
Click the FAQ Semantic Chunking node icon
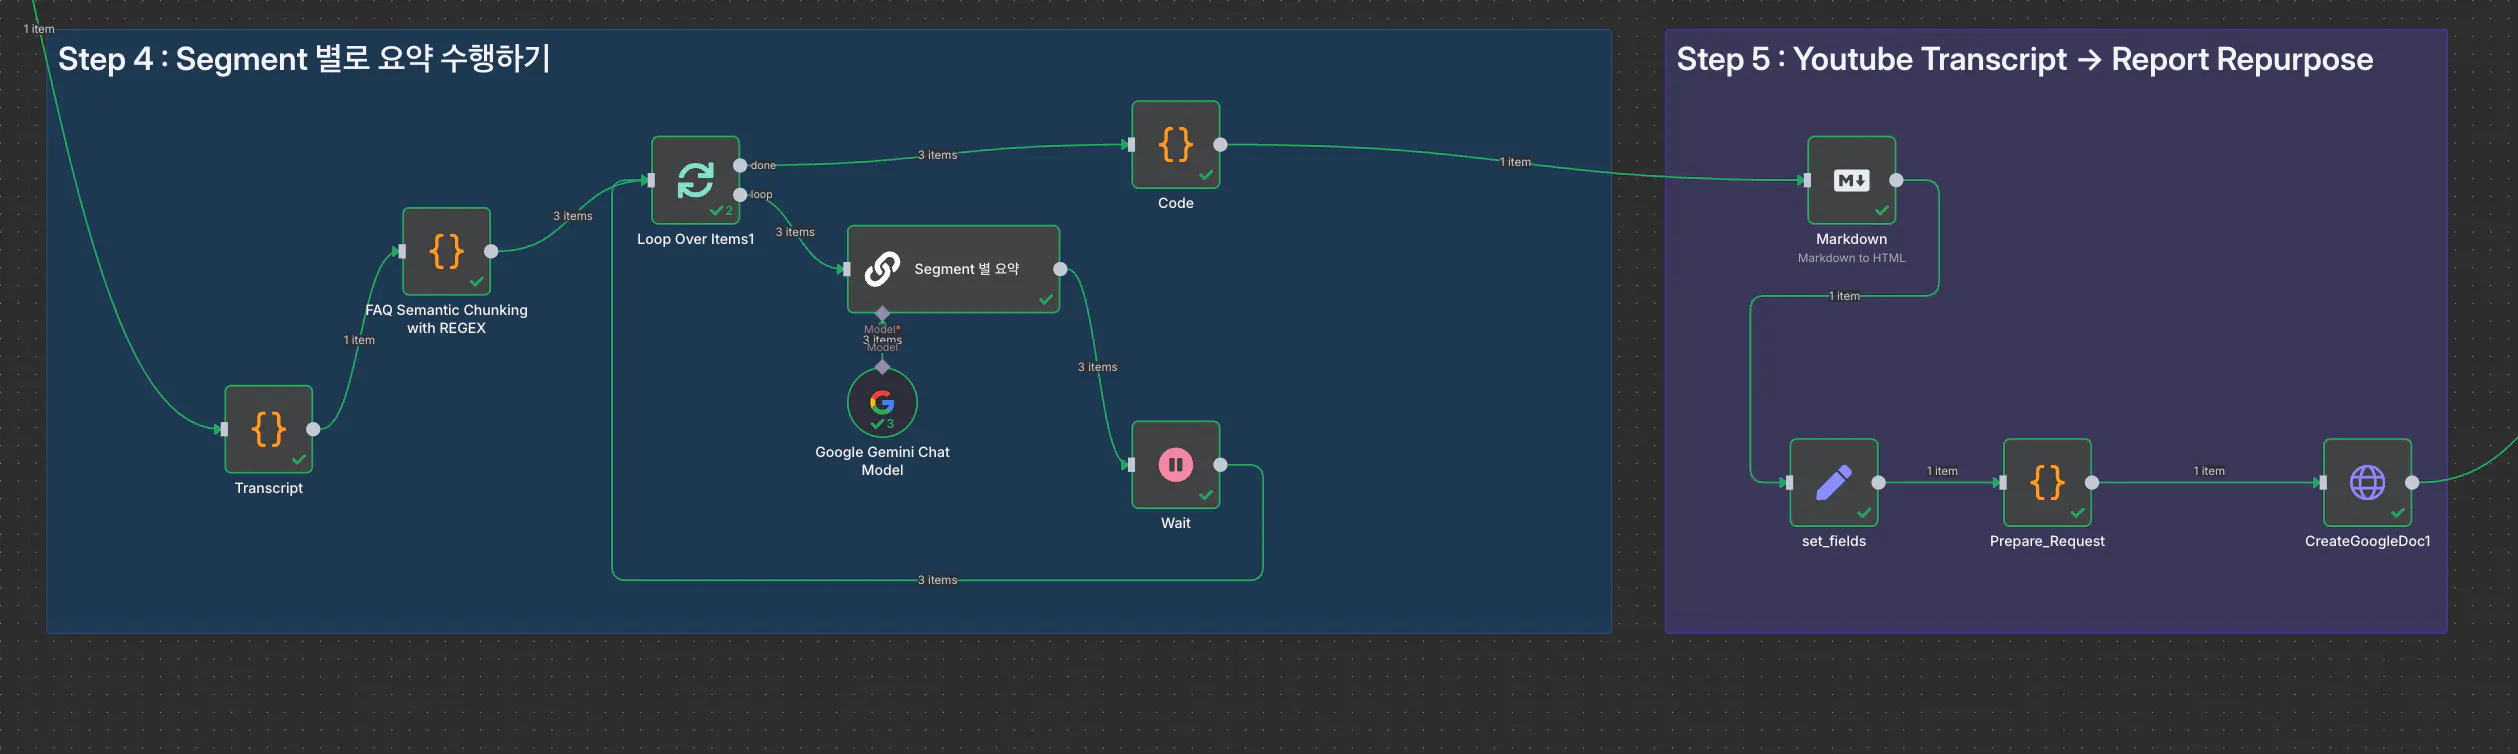446,251
